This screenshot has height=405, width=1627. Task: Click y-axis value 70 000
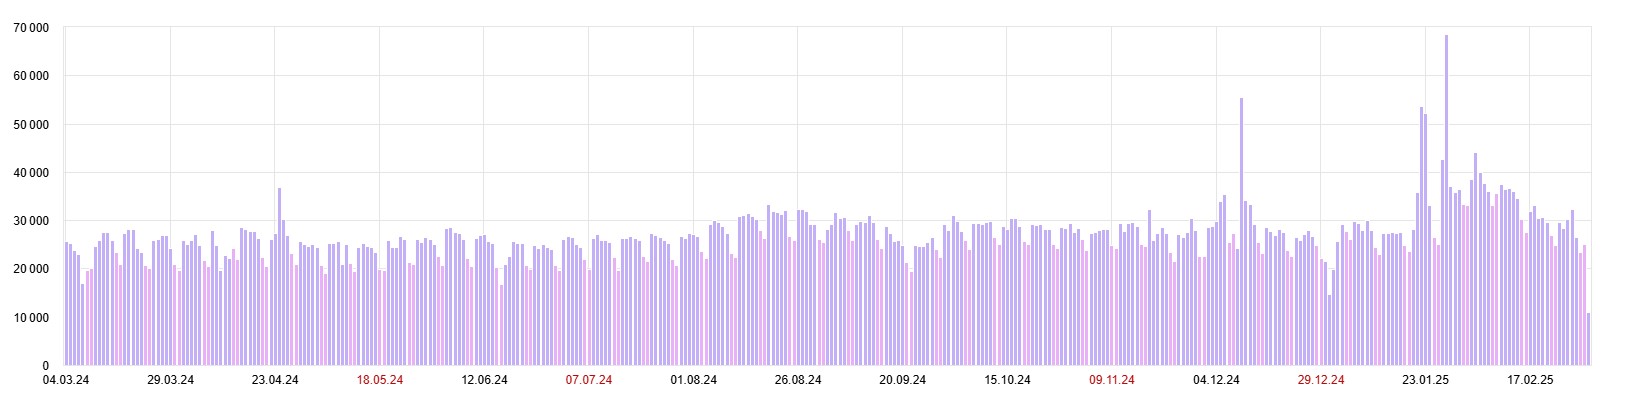tap(31, 28)
